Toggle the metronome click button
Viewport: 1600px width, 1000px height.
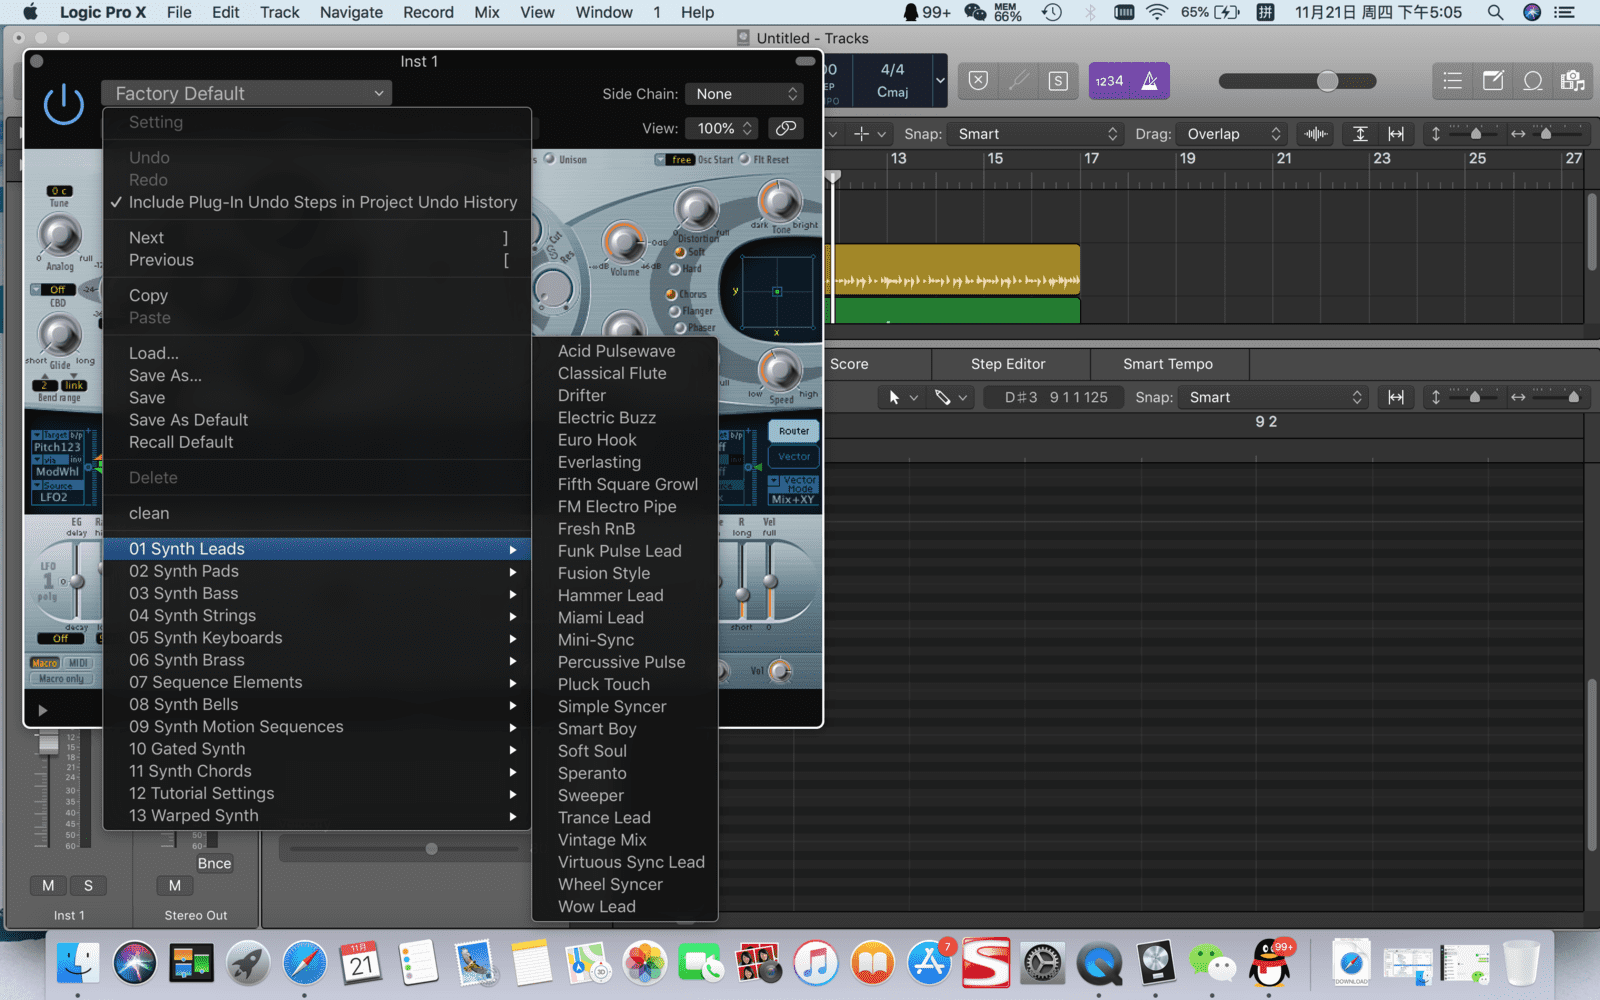click(1150, 81)
